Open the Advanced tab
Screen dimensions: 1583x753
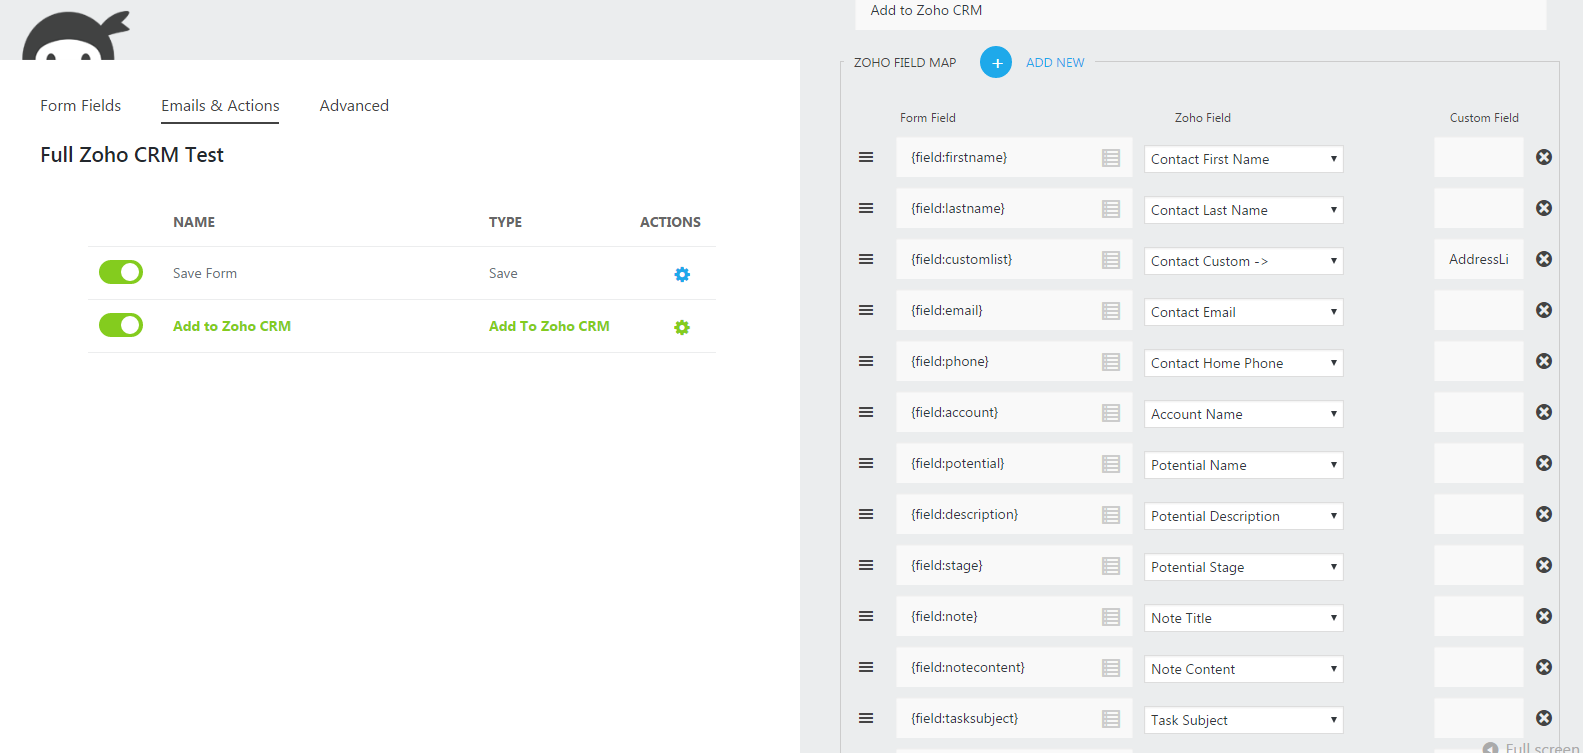[x=354, y=106]
